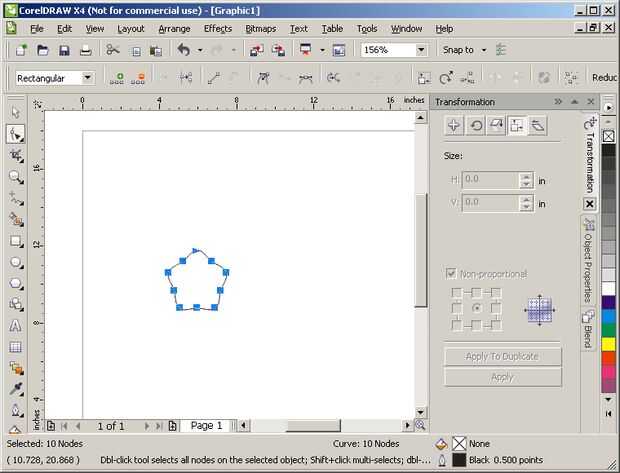Viewport: 620px width, 473px height.
Task: Click the Apply button
Action: pyautogui.click(x=503, y=377)
